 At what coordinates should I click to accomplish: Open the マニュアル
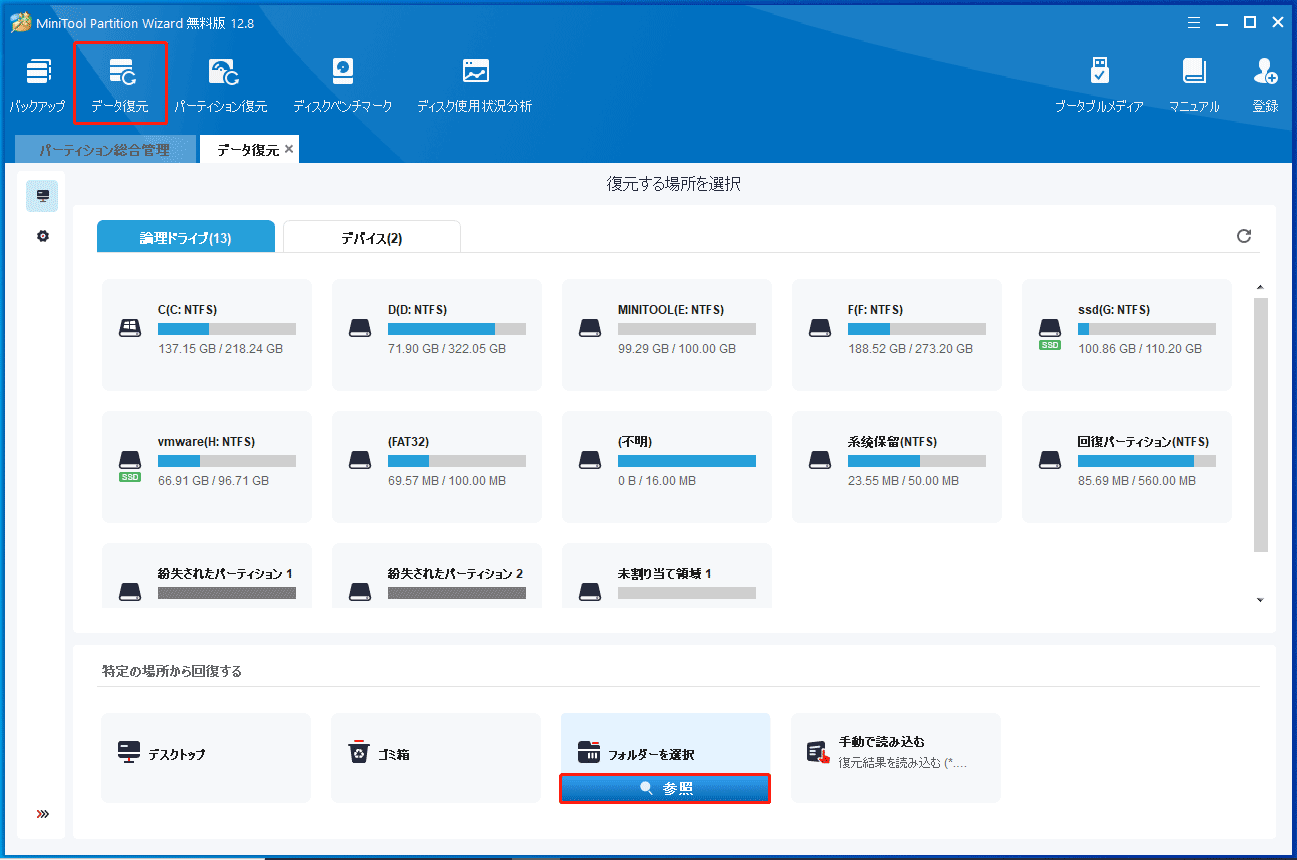[1194, 84]
